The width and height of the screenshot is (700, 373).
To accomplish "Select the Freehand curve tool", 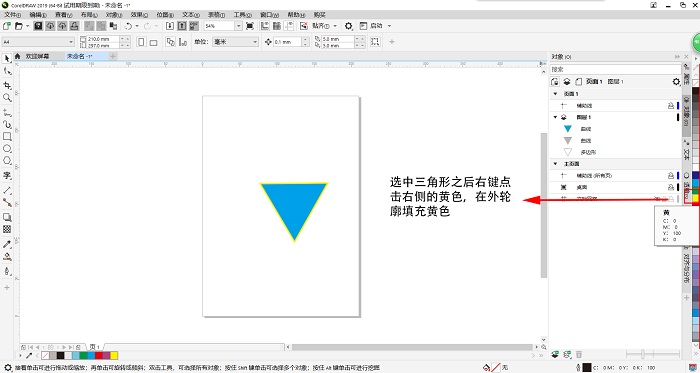I will 7,112.
